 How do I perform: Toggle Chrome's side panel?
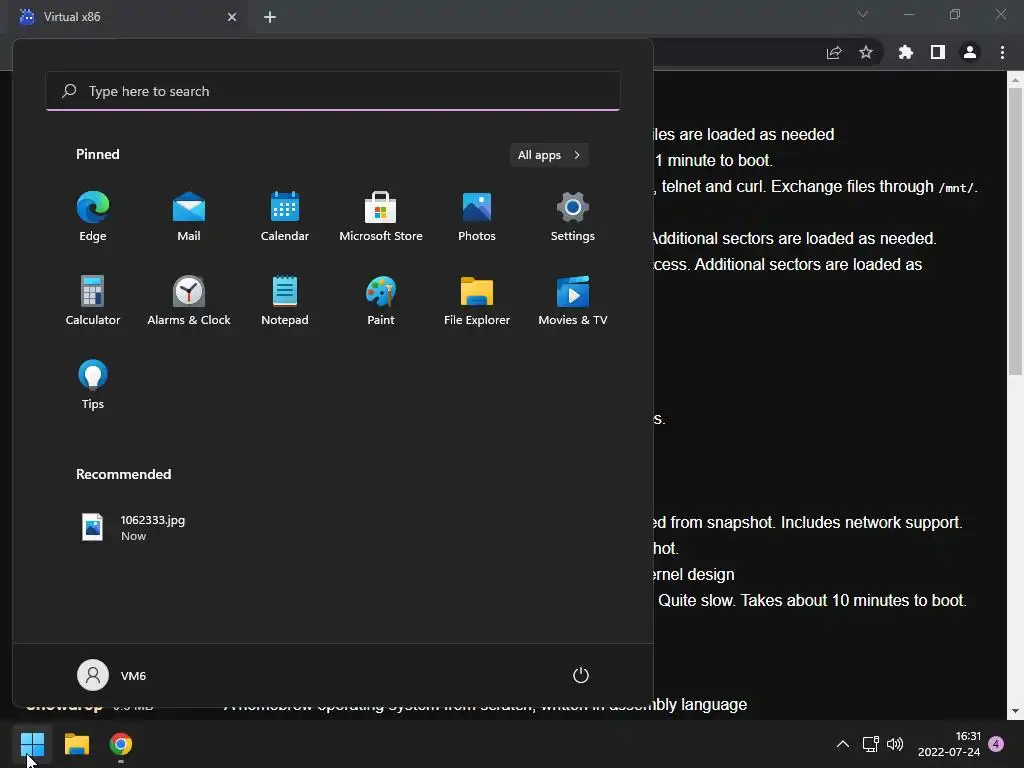point(938,52)
